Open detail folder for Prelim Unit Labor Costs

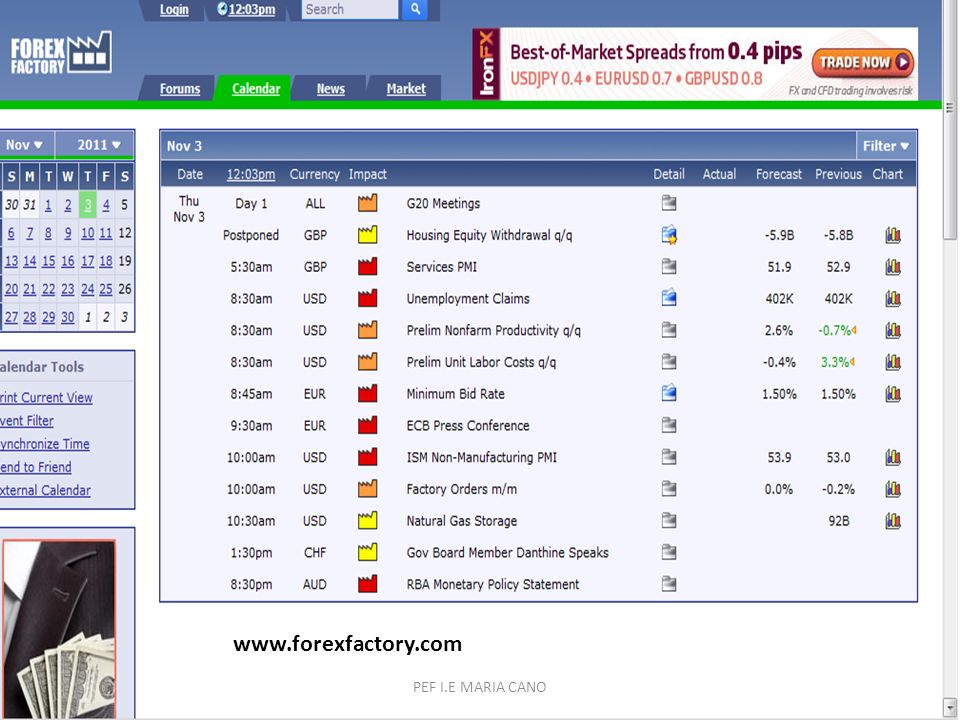669,362
